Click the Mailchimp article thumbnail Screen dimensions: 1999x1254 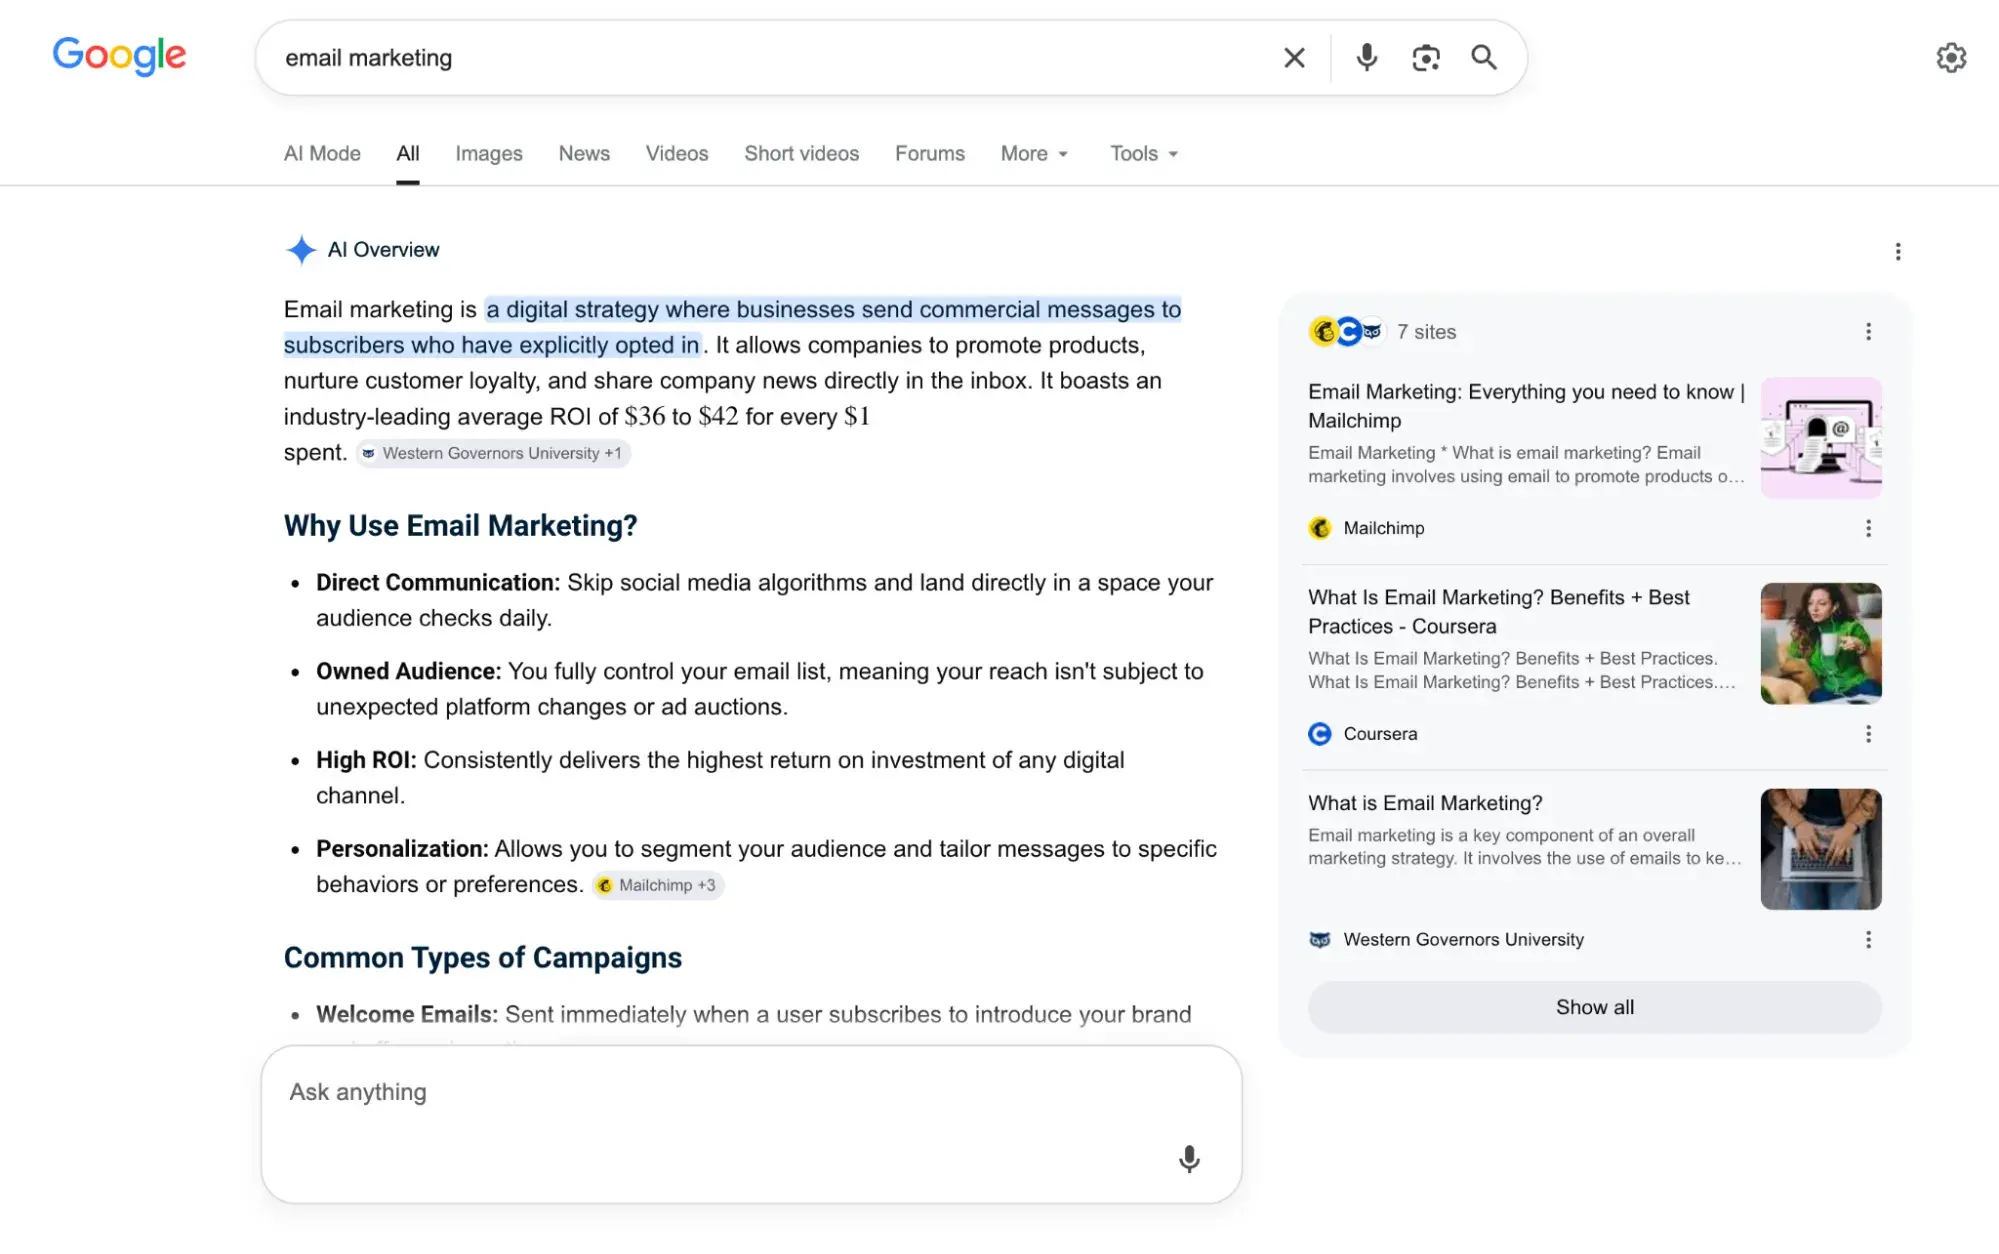1821,438
